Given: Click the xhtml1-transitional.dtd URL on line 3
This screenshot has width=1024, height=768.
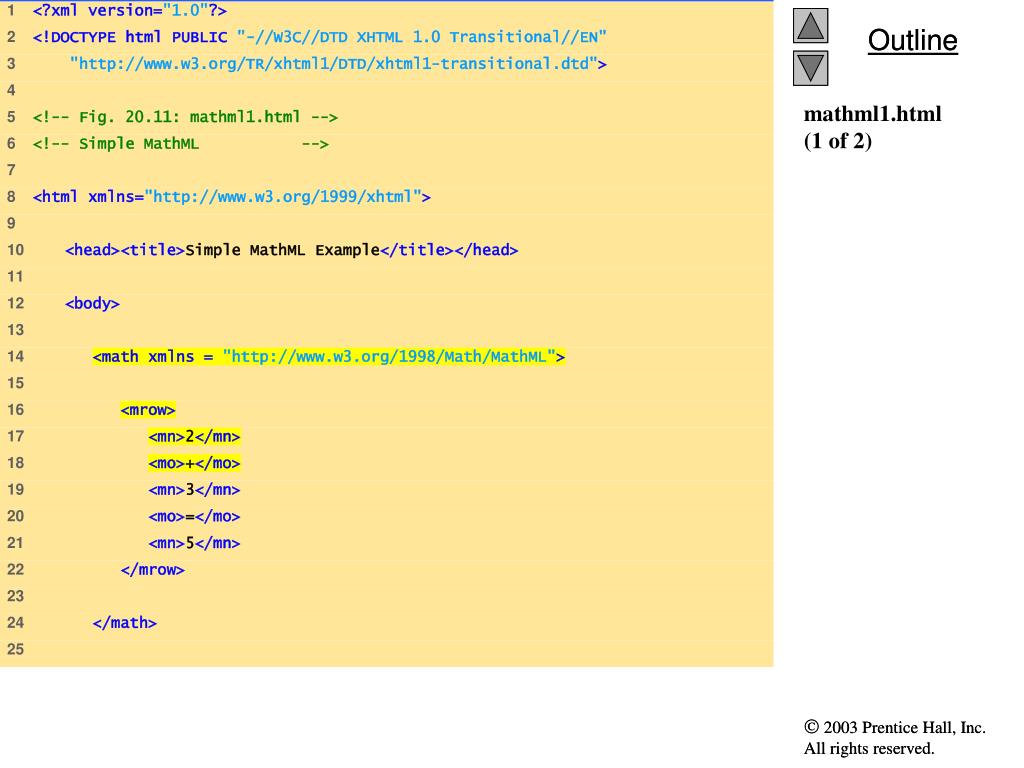Looking at the screenshot, I should point(338,63).
